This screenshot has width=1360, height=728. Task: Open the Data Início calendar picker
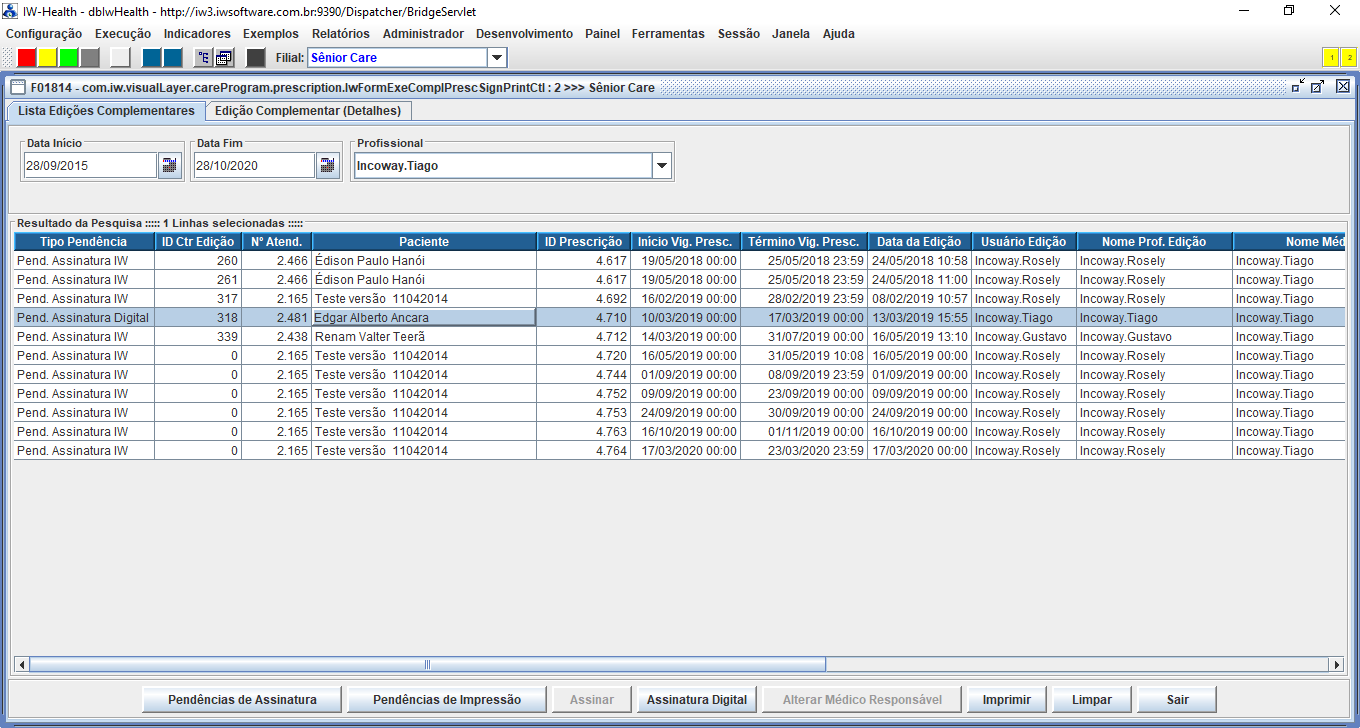(169, 166)
